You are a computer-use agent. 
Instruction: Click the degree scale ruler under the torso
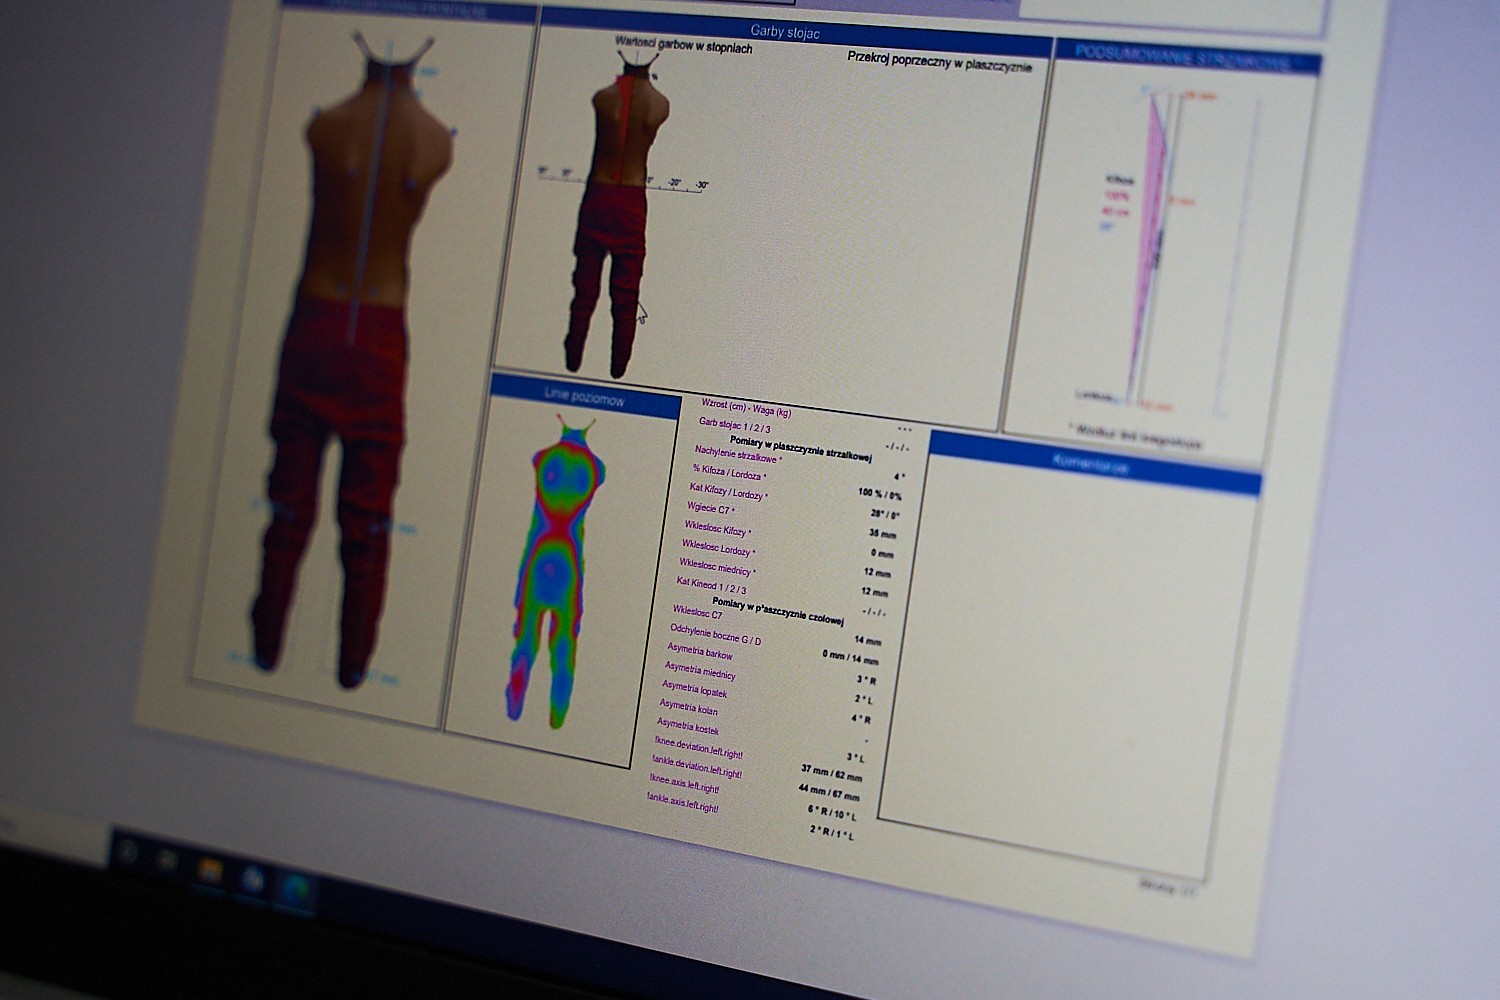622,181
